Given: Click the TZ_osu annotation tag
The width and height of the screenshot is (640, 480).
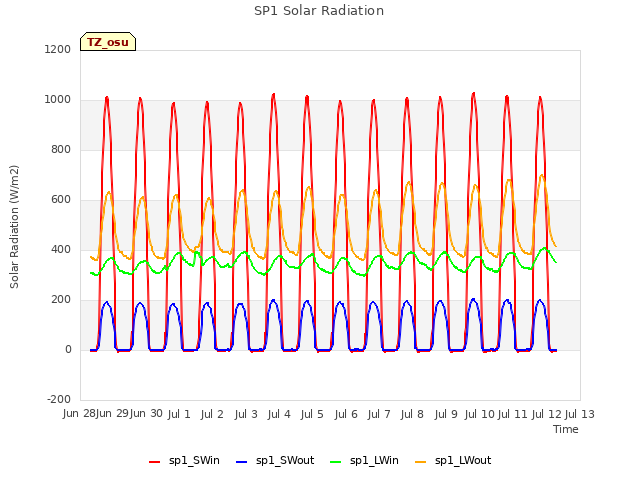Looking at the screenshot, I should click(108, 42).
